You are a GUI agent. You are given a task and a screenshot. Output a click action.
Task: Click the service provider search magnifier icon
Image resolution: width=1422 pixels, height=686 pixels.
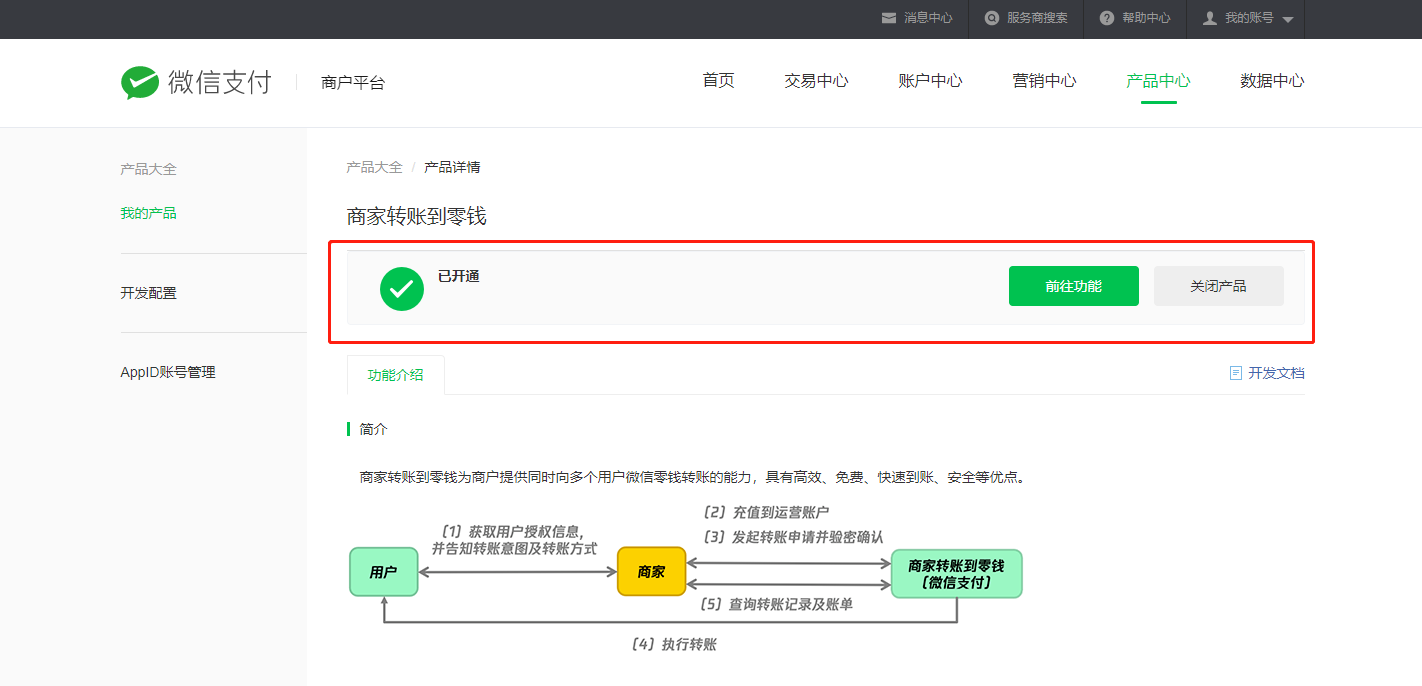click(x=992, y=18)
